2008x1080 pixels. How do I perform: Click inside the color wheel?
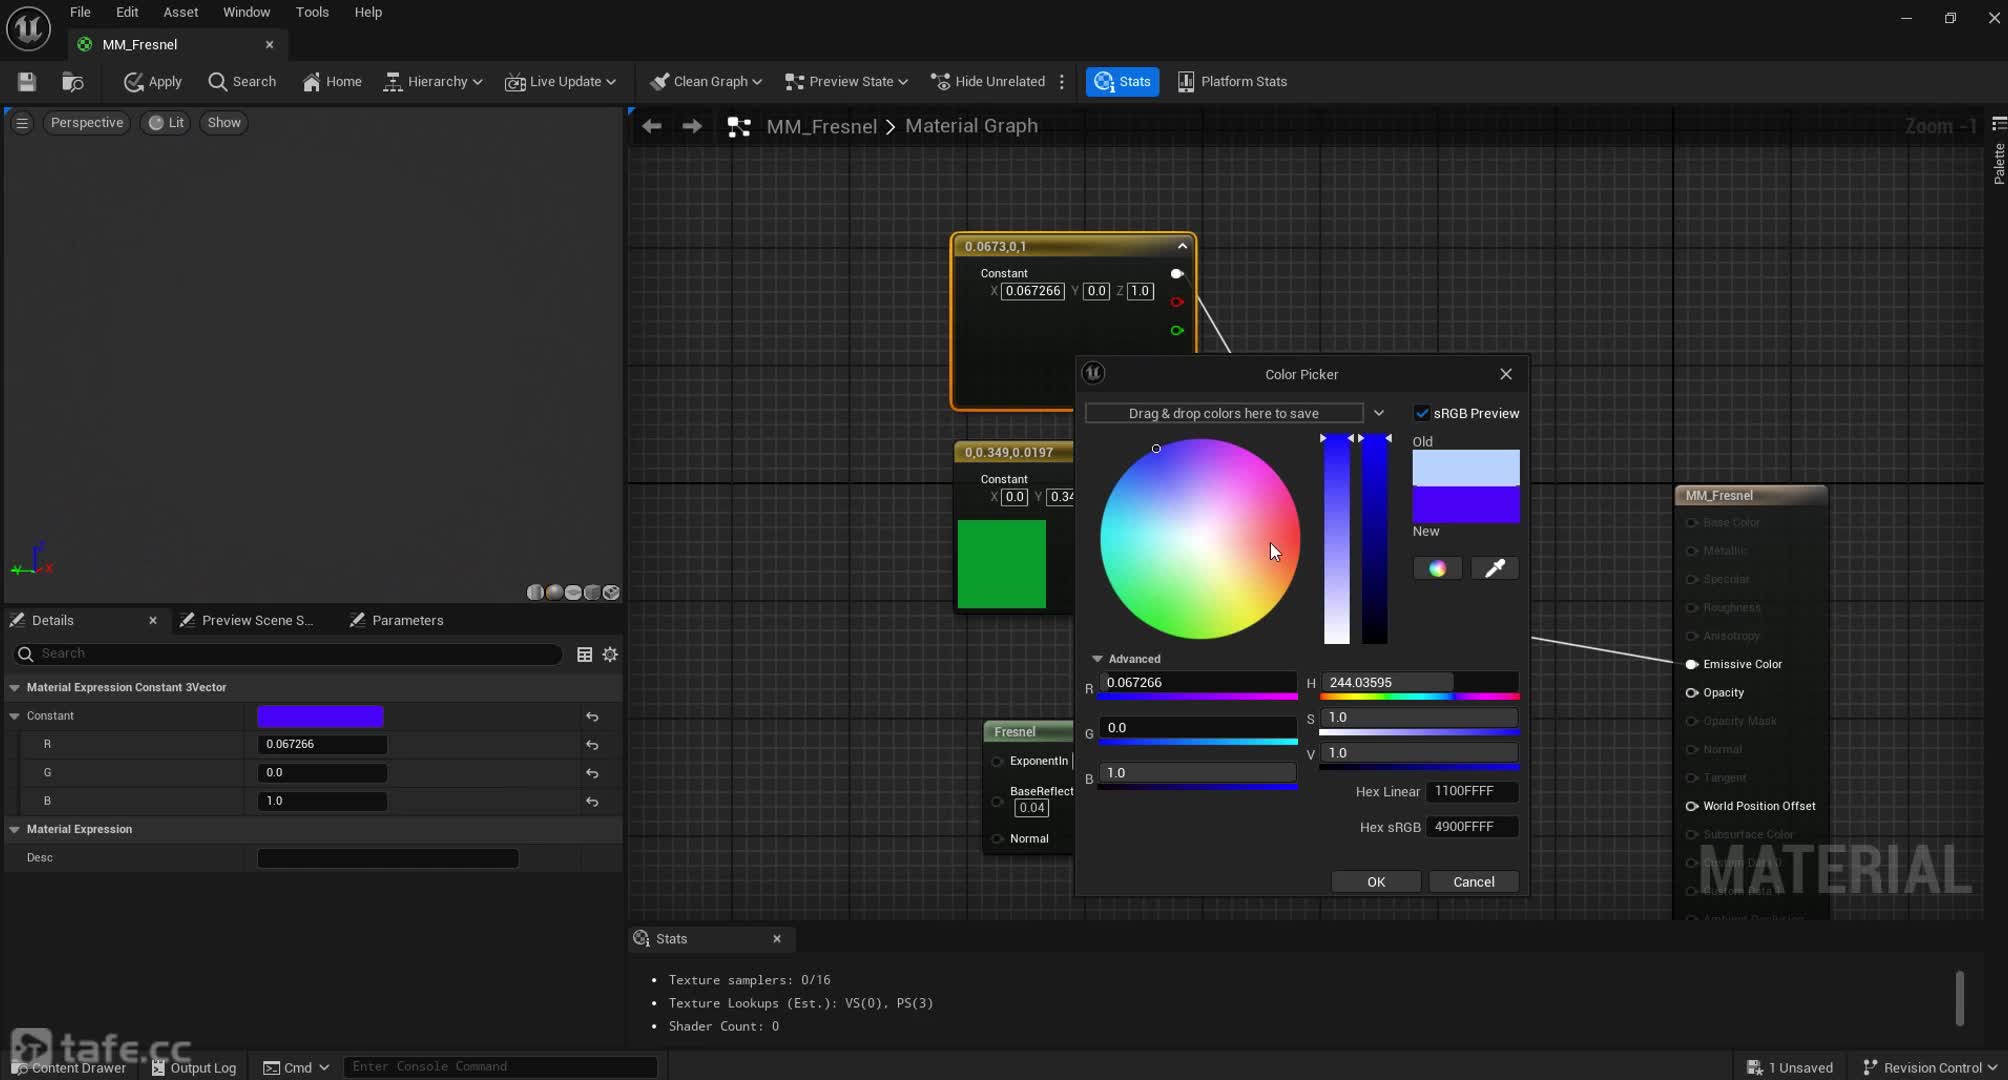1200,539
